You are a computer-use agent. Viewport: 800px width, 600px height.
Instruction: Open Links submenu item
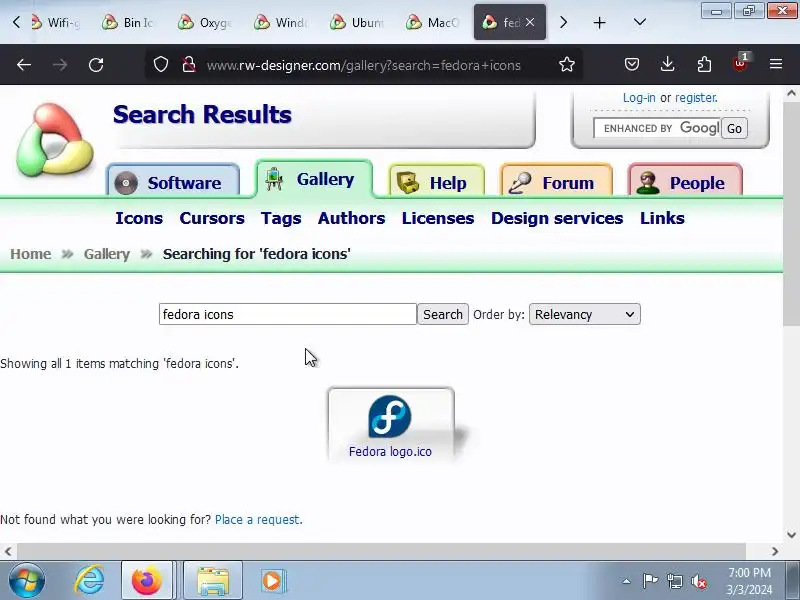coord(662,218)
